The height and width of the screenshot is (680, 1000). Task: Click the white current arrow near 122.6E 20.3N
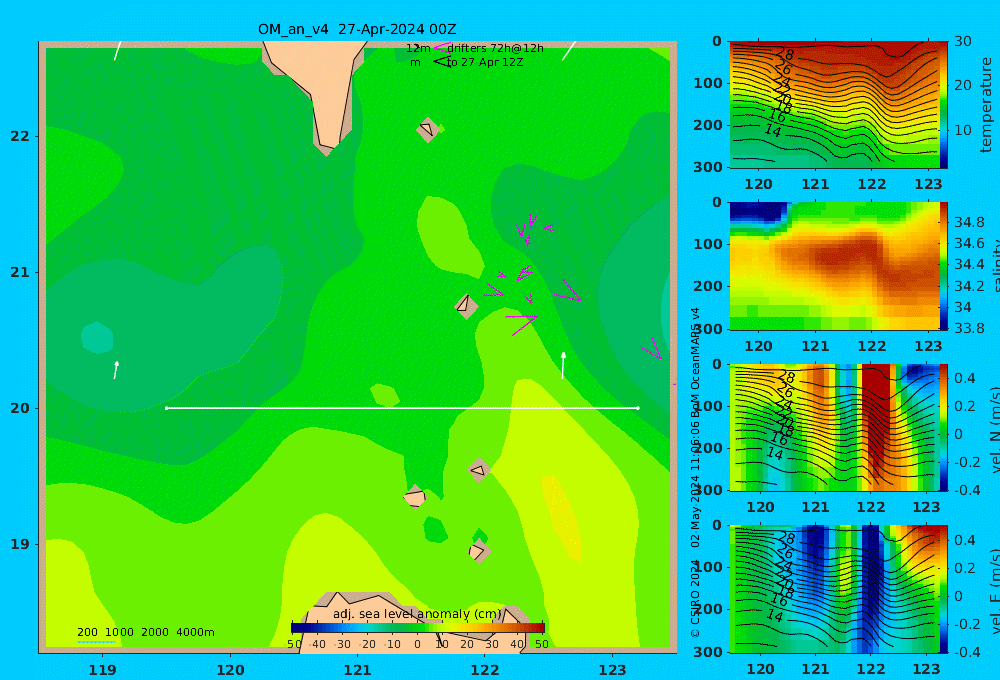coord(563,366)
